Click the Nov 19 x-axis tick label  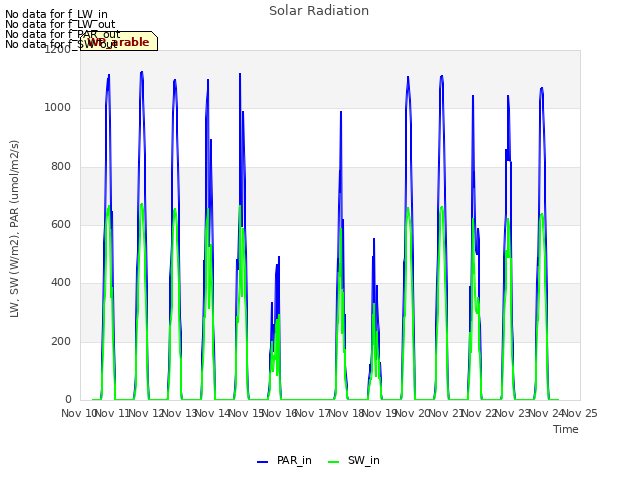[x=379, y=413]
